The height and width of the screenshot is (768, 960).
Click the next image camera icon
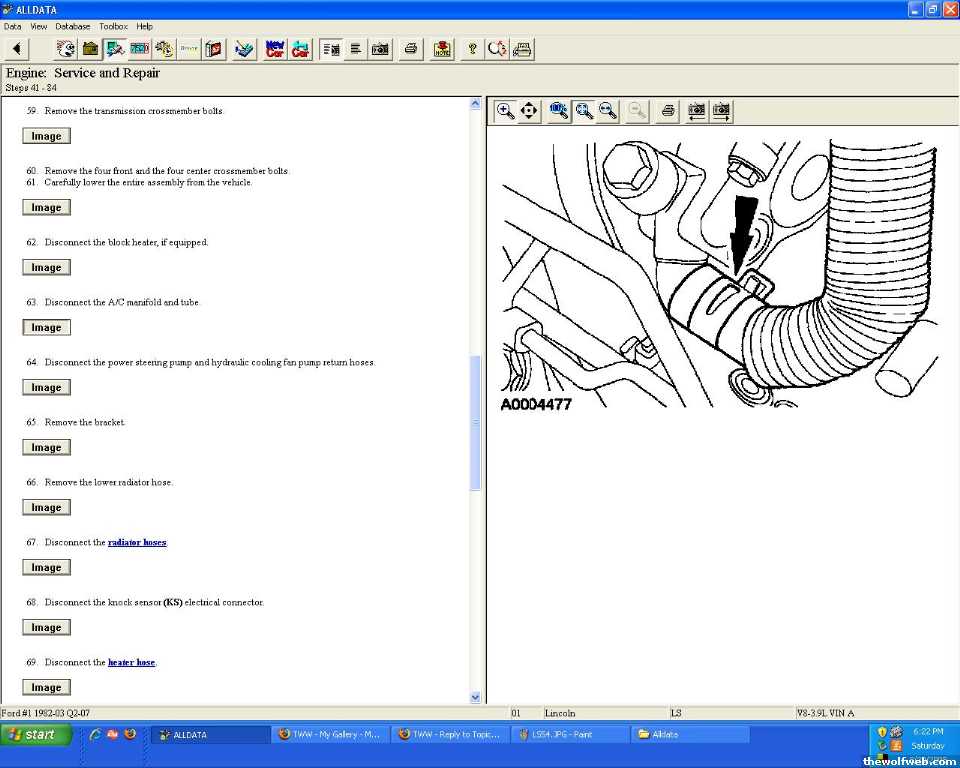coord(721,111)
